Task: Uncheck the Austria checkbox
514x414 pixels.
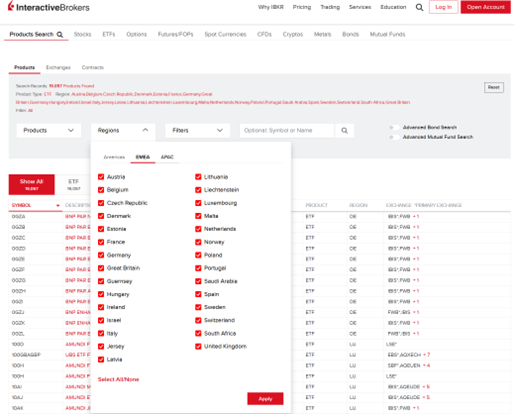Action: coord(101,177)
